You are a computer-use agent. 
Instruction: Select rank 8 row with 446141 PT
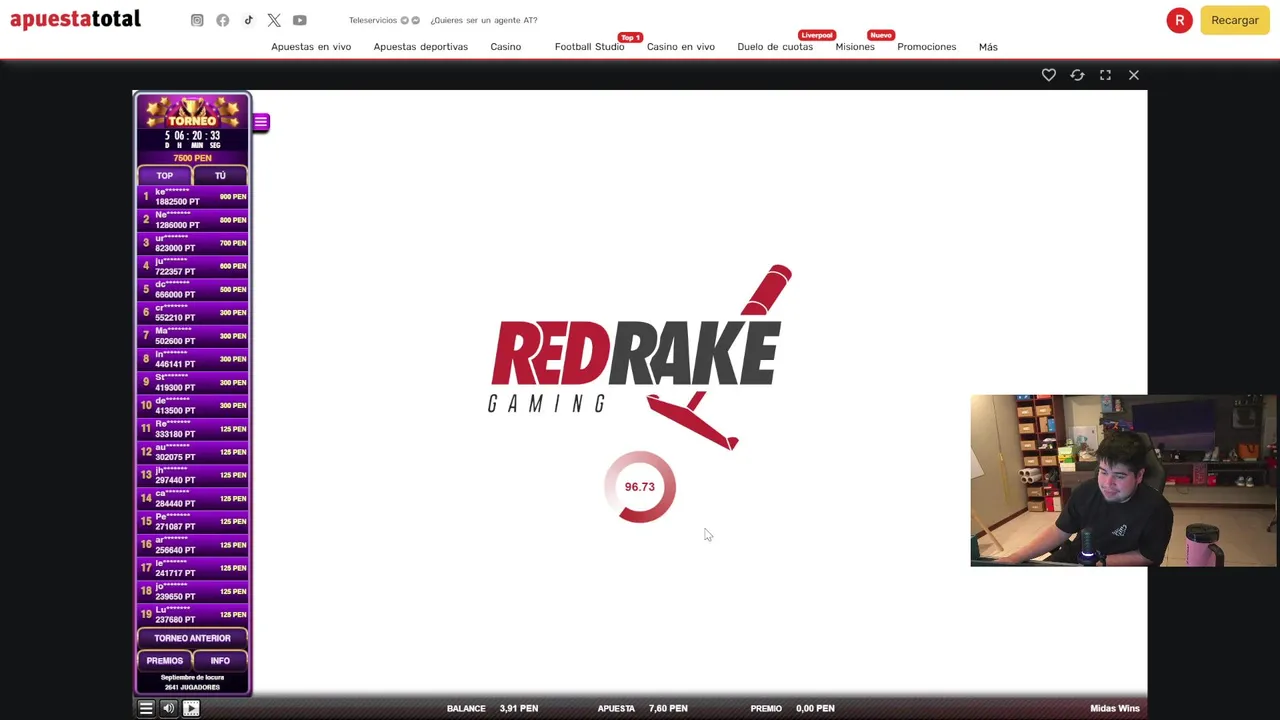point(192,359)
